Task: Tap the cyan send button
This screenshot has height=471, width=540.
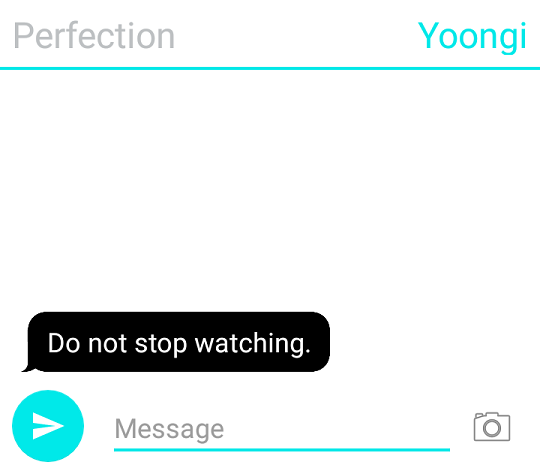Action: pyautogui.click(x=48, y=426)
